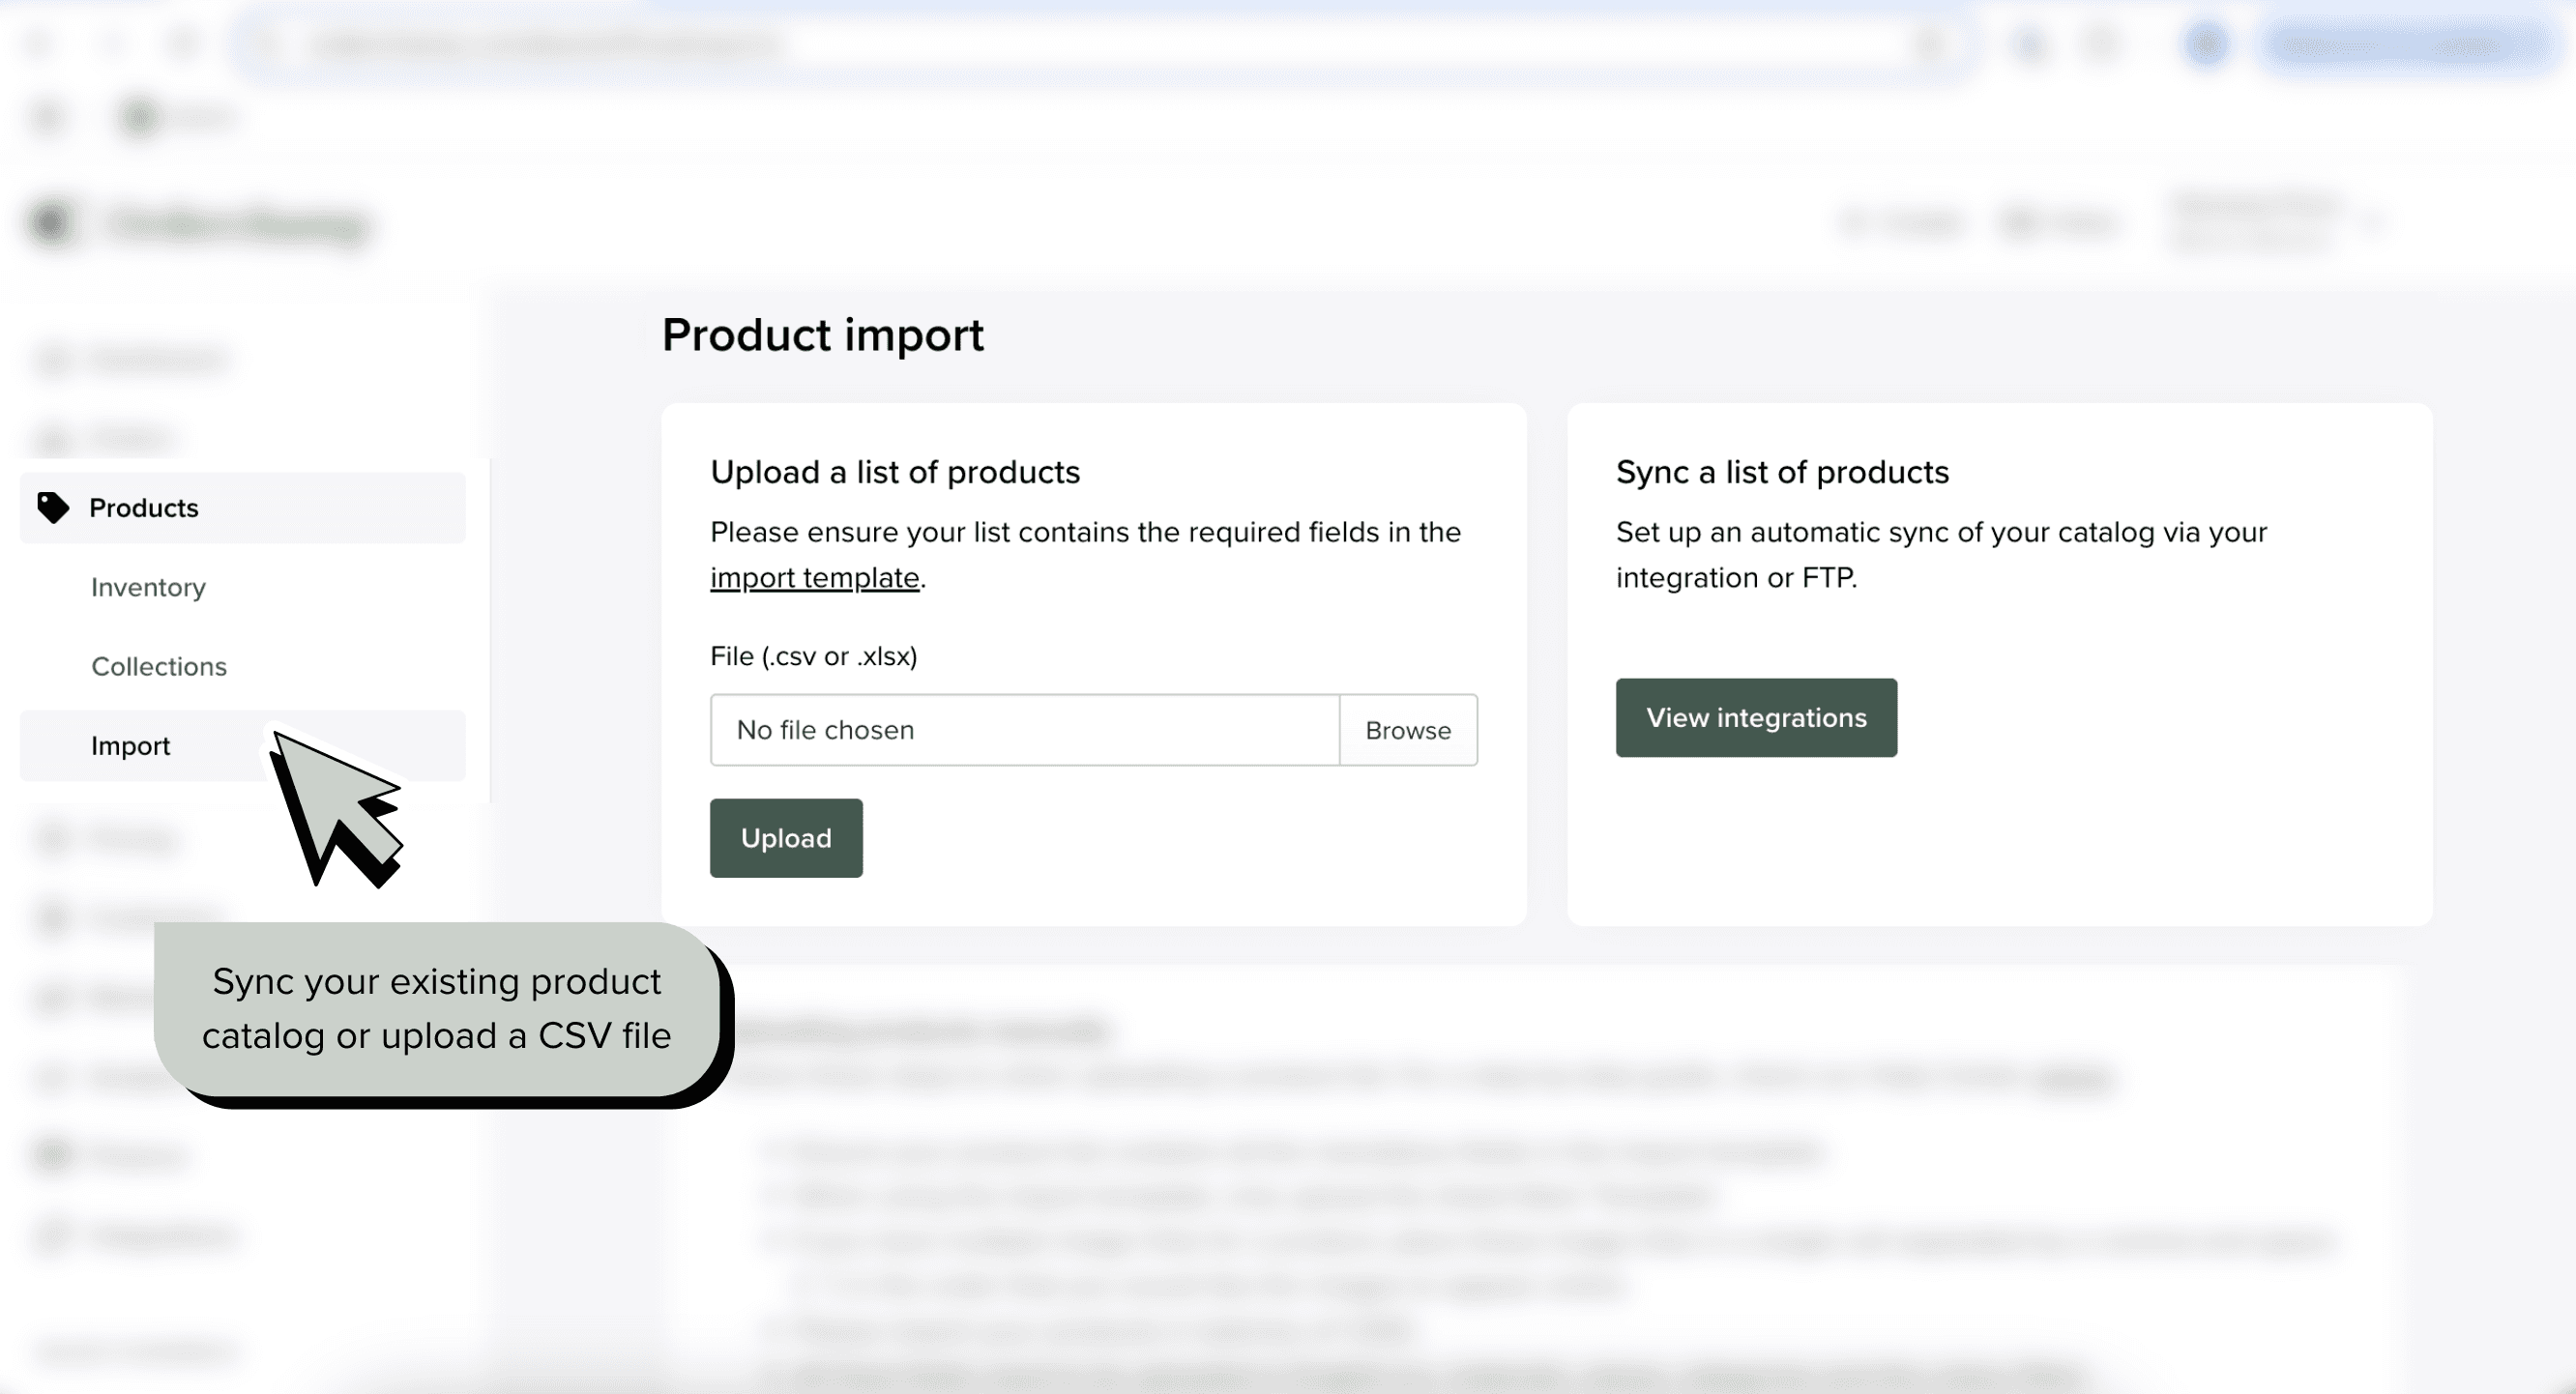Open Inventory under Products
The width and height of the screenshot is (2576, 1394).
click(x=148, y=587)
